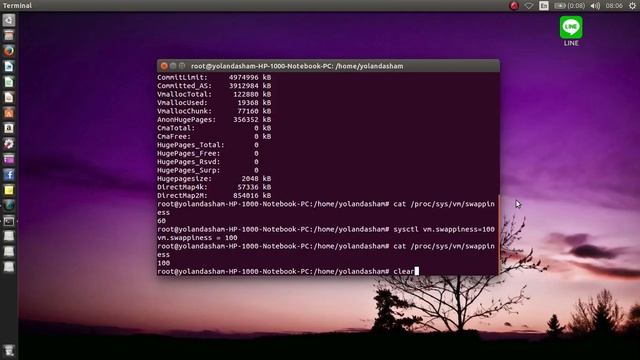
Task: Open the Facebook launcher icon
Action: [9, 175]
